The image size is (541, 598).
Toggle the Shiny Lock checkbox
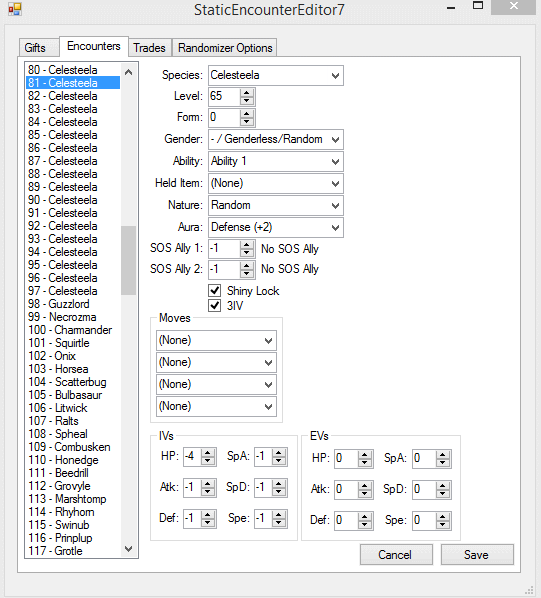[215, 291]
